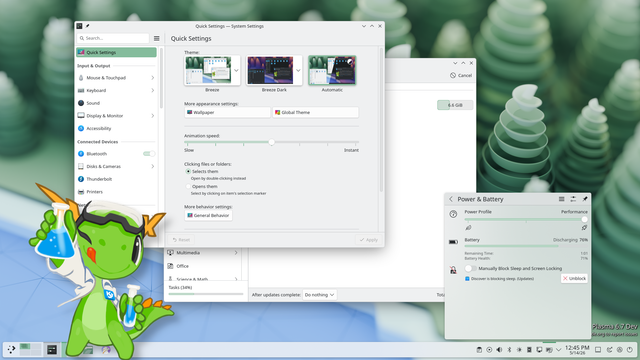Click the Display & Monitor icon
Image resolution: width=640 pixels, height=360 pixels.
(81, 116)
